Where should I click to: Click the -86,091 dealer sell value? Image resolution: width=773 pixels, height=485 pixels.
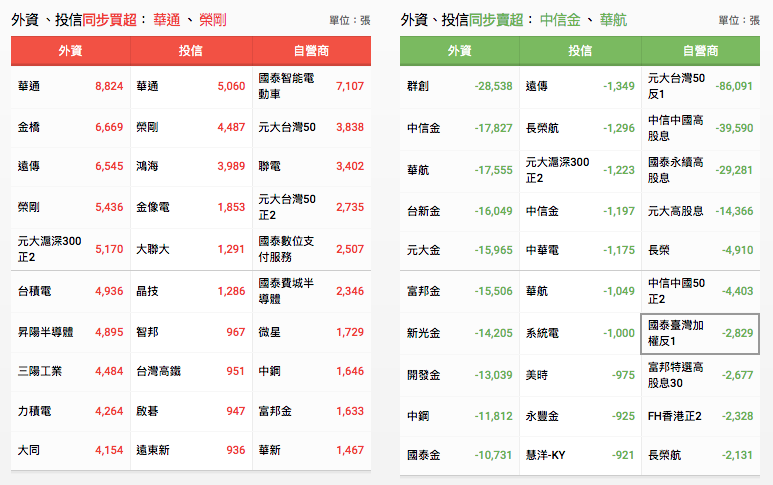tap(734, 86)
